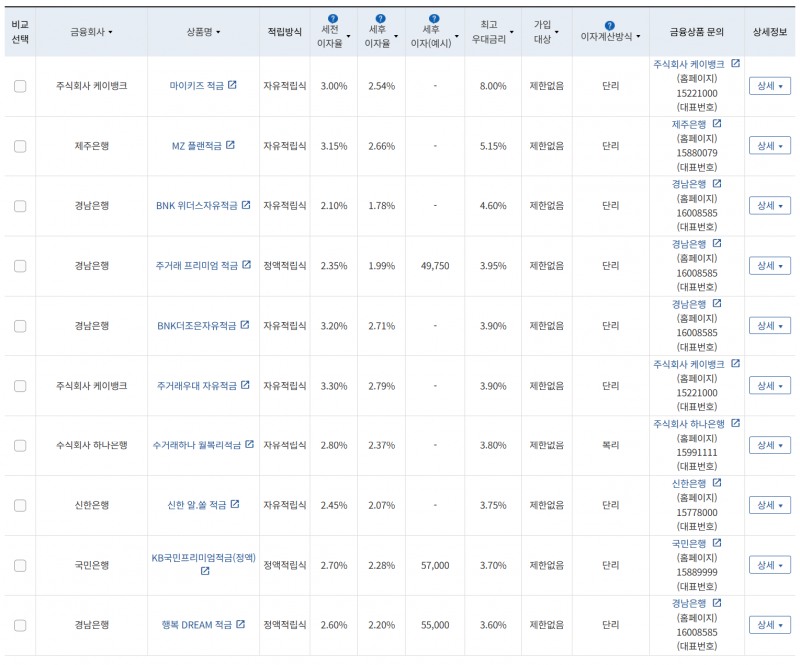Open 마이키즈 적금 product link
Image resolution: width=800 pixels, height=665 pixels.
tap(196, 86)
